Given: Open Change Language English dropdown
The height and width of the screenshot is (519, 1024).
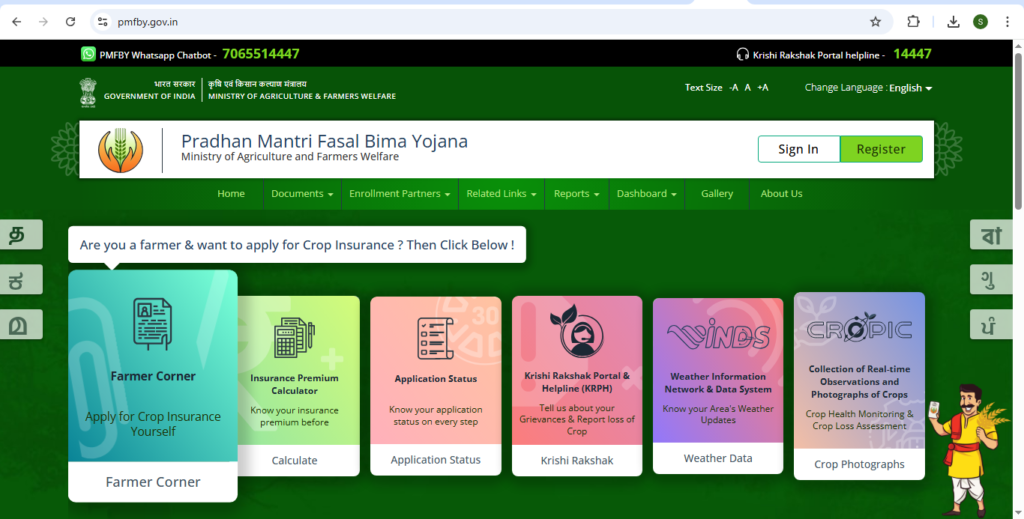Looking at the screenshot, I should pyautogui.click(x=910, y=88).
